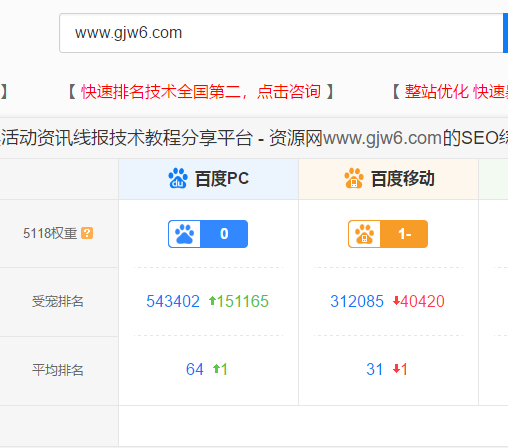Click green up arrow in PC average rank

[216, 369]
